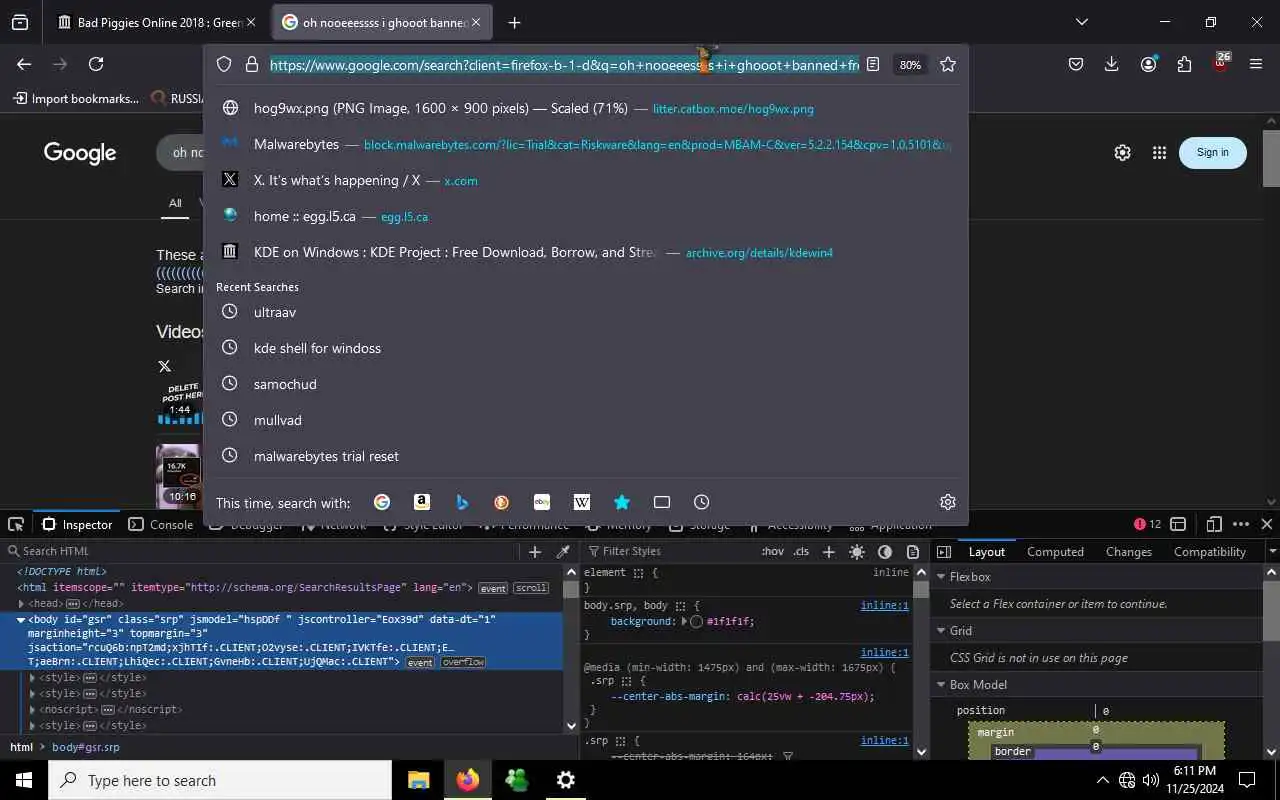Add new CSS rule plus button
The width and height of the screenshot is (1280, 800).
[828, 551]
